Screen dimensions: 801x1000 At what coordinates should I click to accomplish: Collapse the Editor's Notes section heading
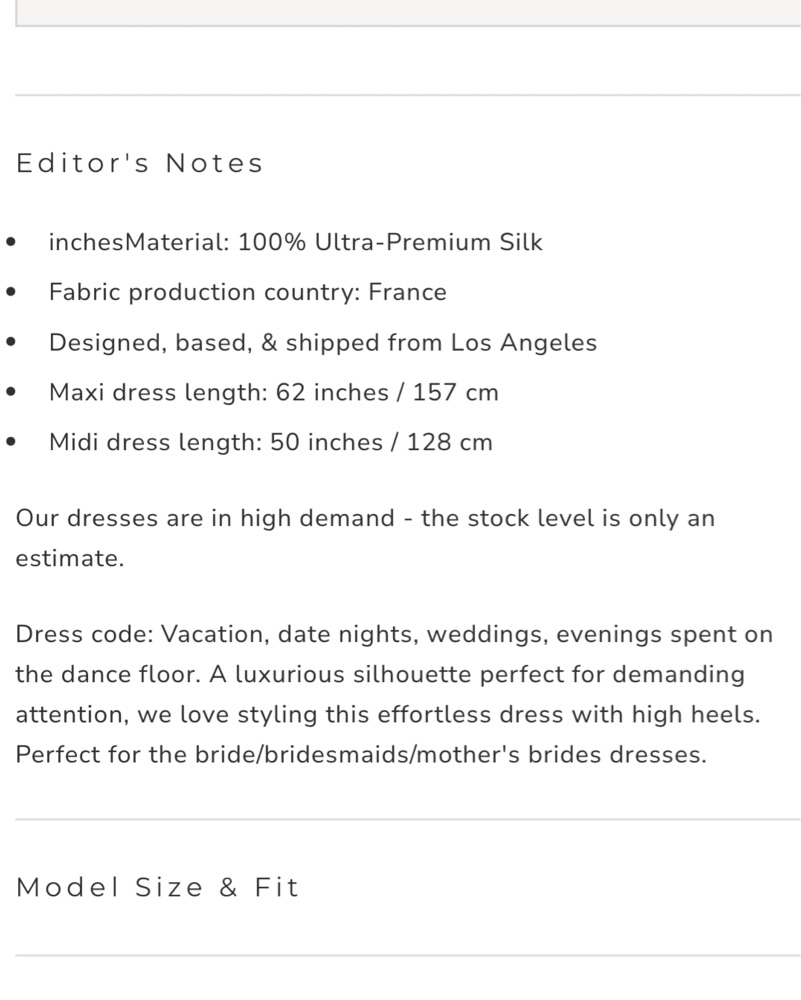coord(139,163)
